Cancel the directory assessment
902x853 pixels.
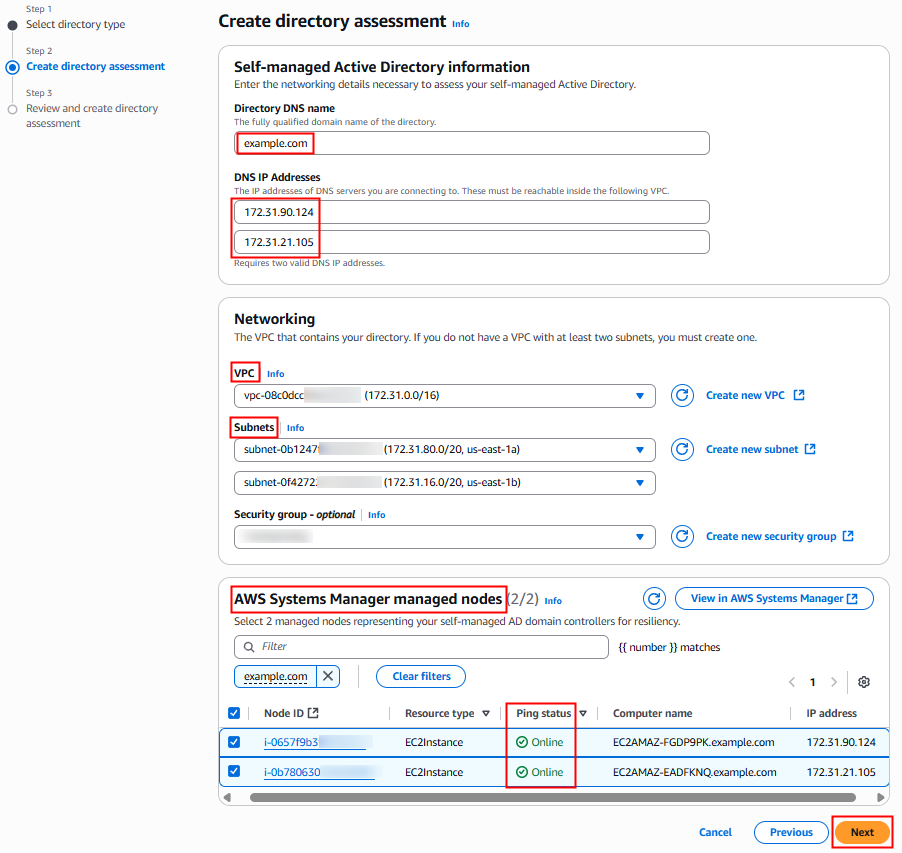click(x=715, y=832)
